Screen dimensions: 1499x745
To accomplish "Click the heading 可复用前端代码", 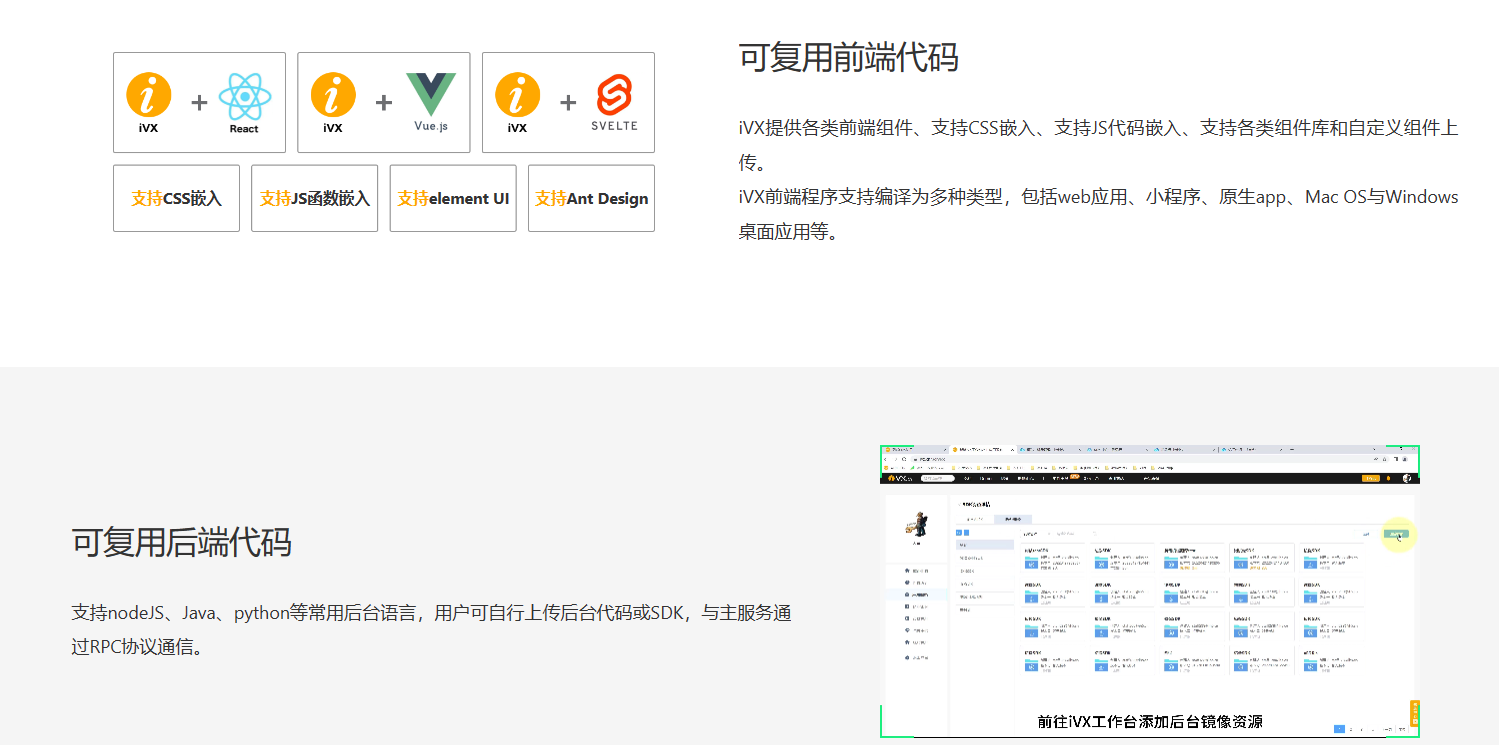I will pos(848,57).
